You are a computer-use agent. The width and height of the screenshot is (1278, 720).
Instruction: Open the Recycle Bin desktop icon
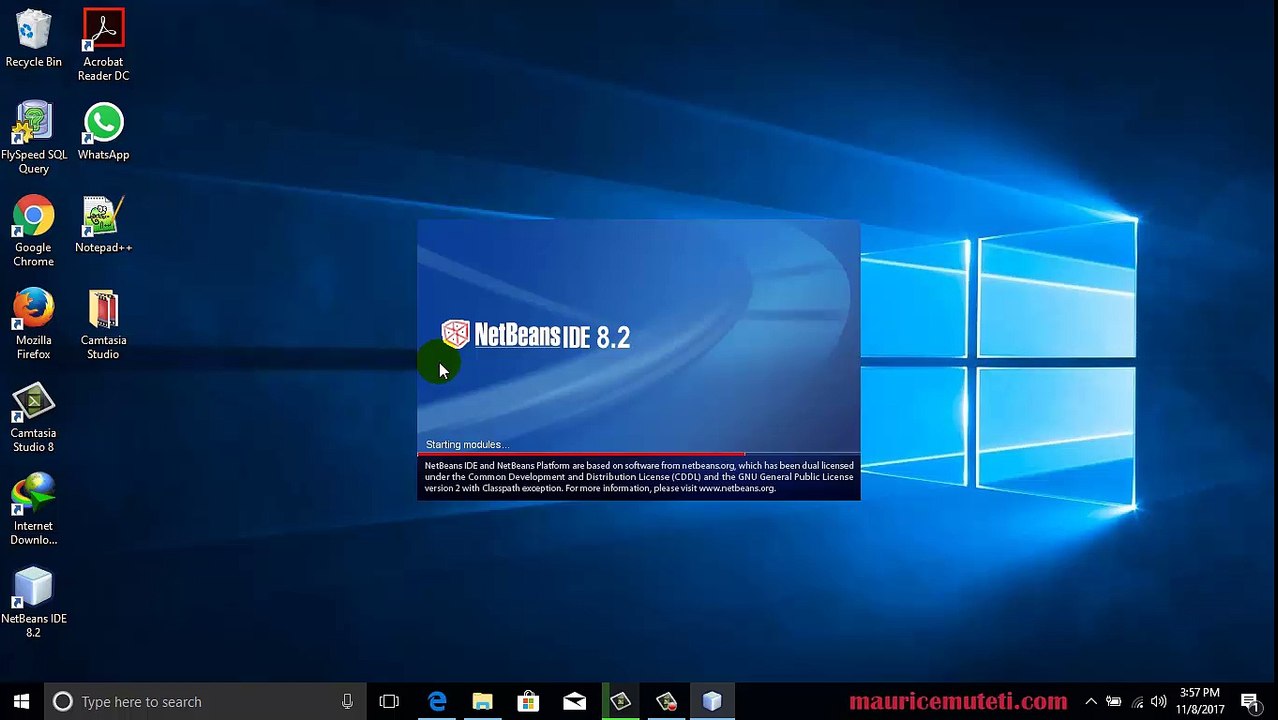point(33,40)
